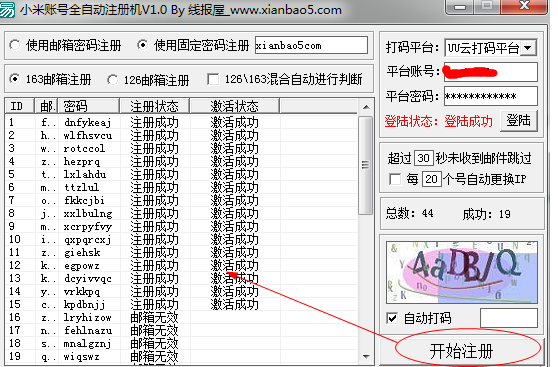This screenshot has width=558, height=367.
Task: Open the 打码平台 dropdown list
Action: pyautogui.click(x=528, y=48)
